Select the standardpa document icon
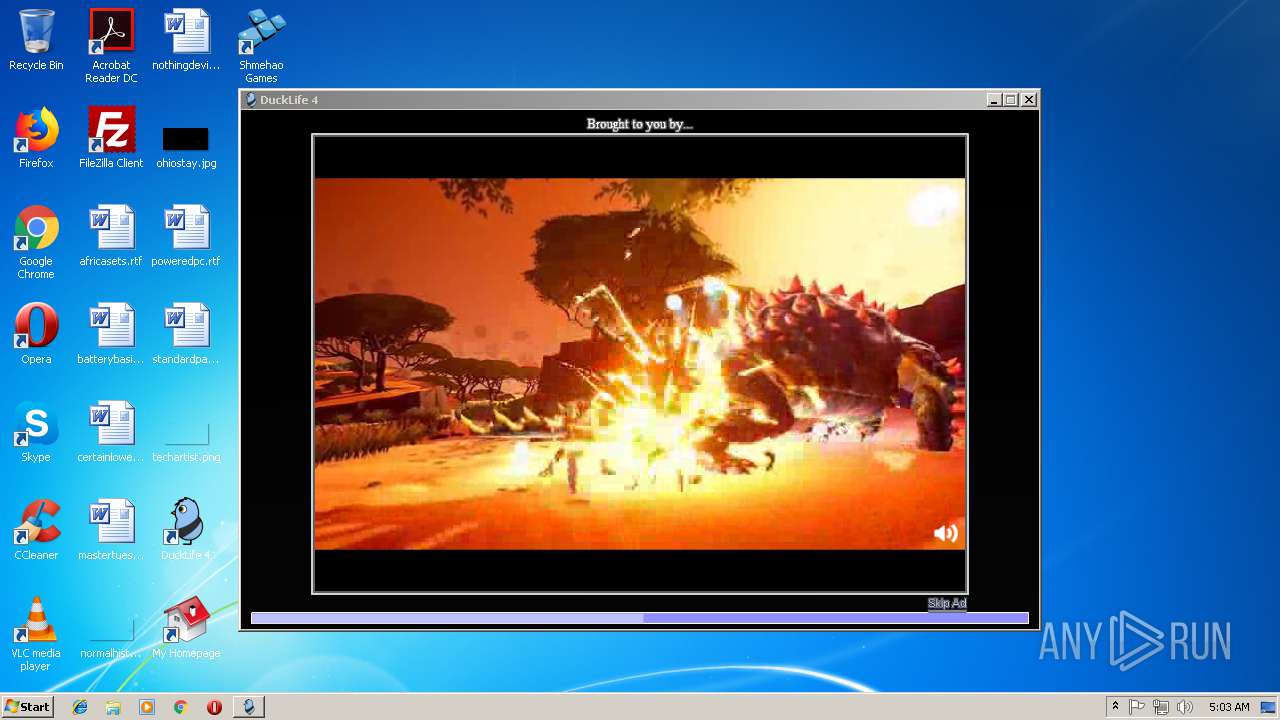Viewport: 1280px width, 720px height. 186,335
